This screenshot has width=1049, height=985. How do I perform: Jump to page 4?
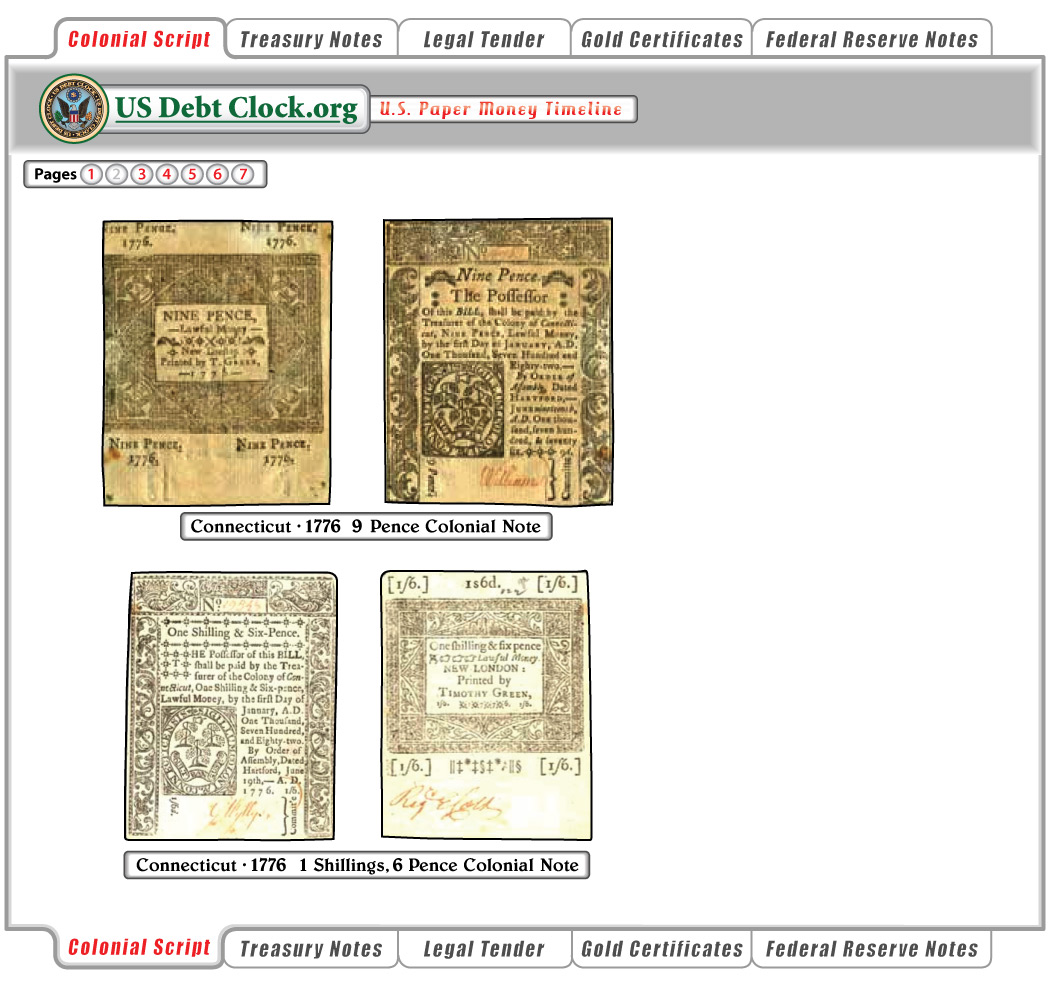pyautogui.click(x=167, y=175)
